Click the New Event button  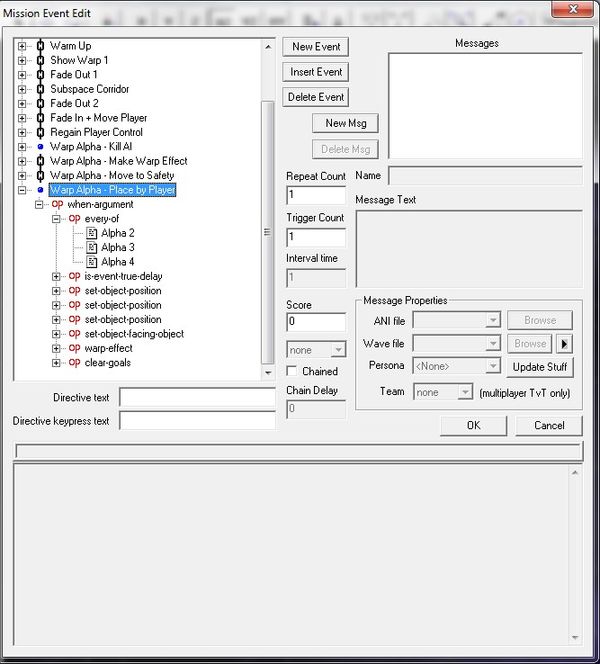[316, 47]
